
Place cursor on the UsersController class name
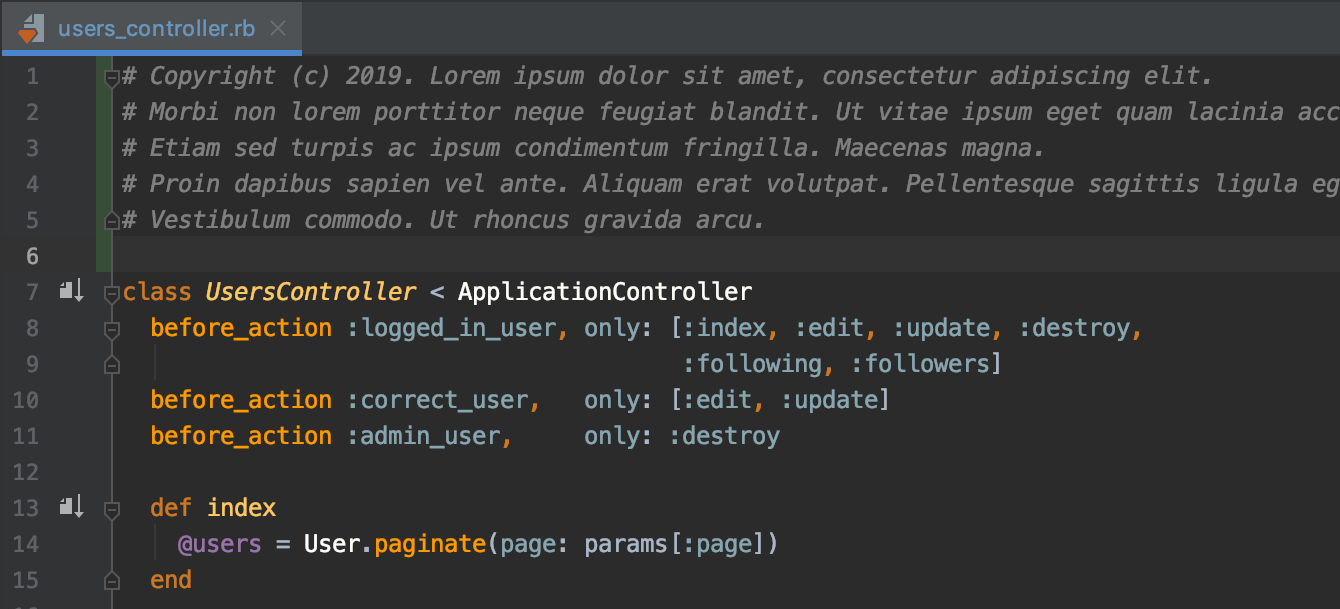pos(310,292)
